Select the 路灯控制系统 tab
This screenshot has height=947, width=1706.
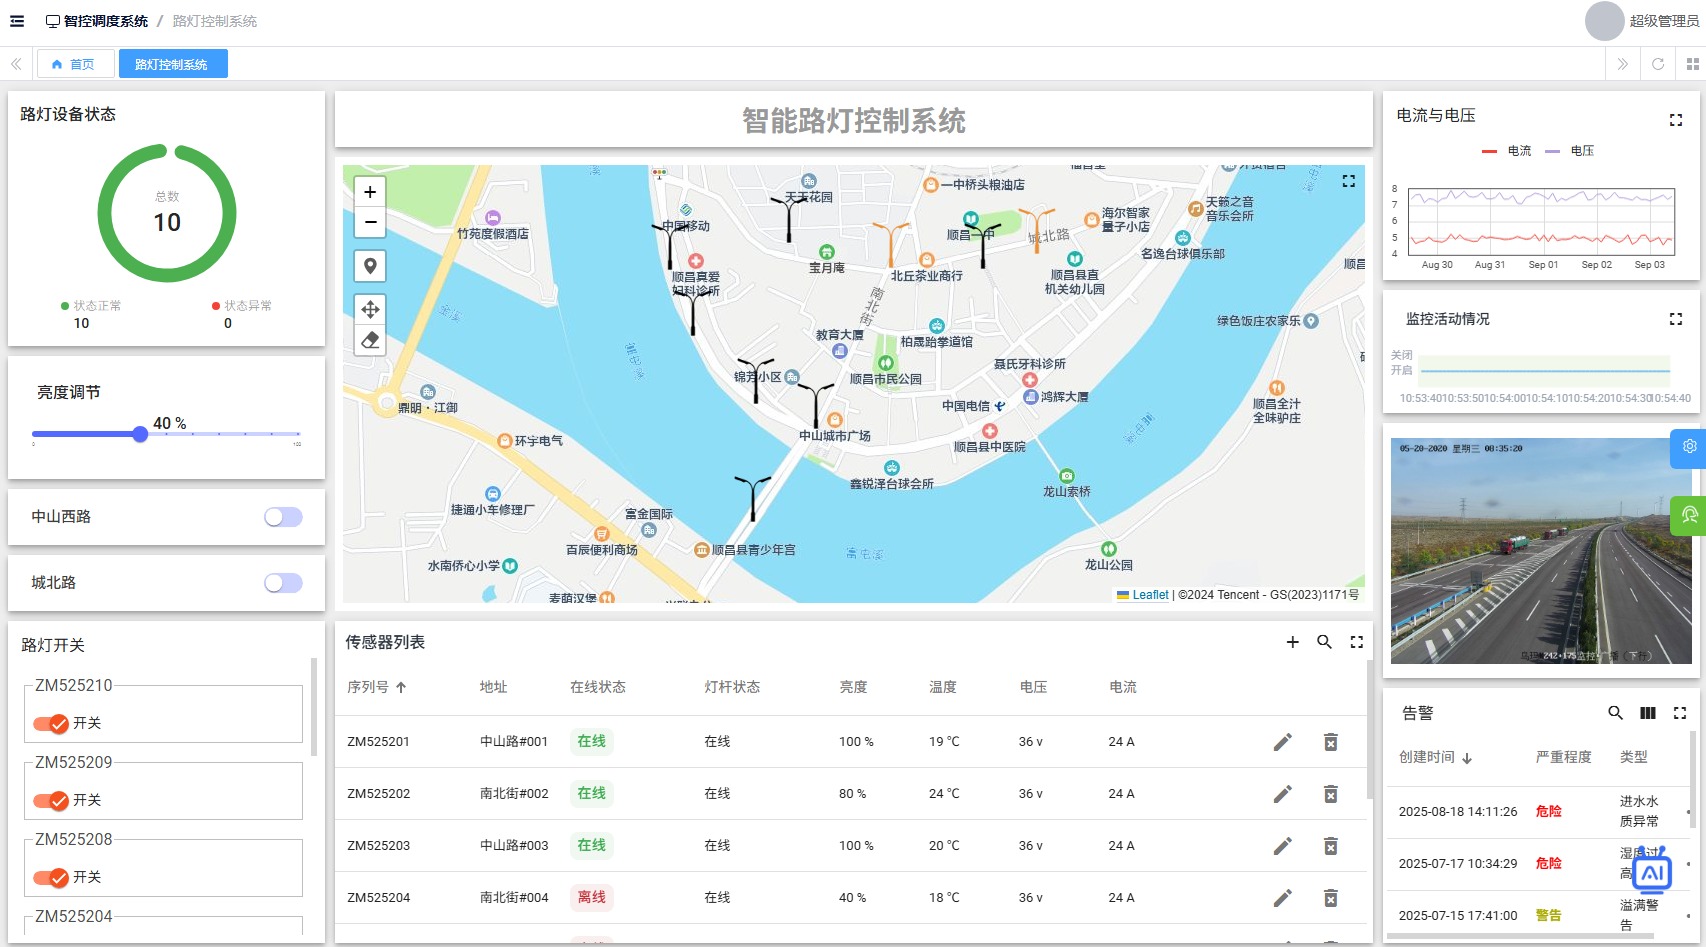point(173,64)
